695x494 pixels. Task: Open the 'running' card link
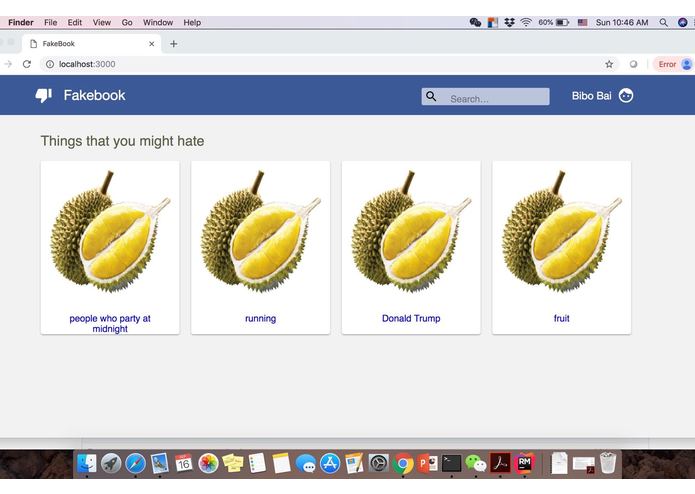(261, 318)
